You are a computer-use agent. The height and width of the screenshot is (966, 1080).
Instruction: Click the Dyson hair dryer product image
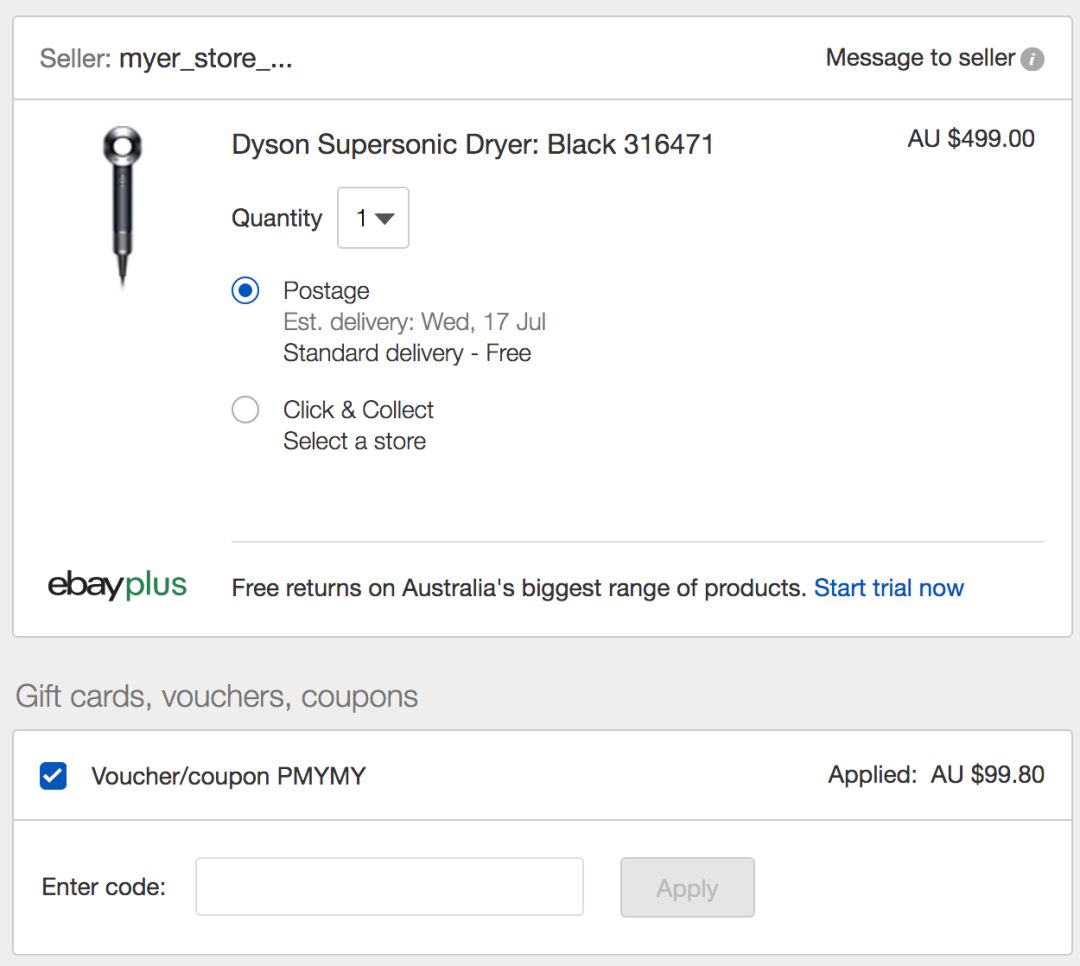pos(122,207)
